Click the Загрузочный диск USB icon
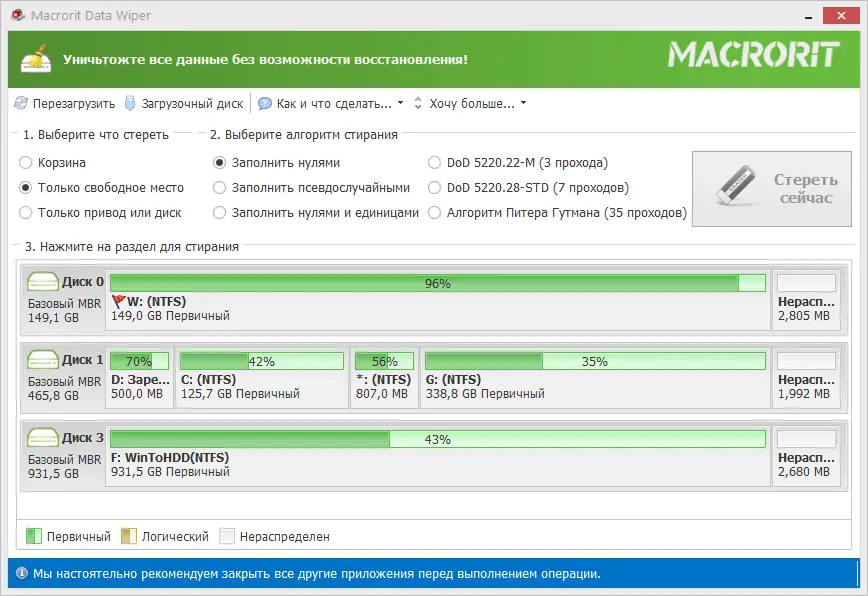This screenshot has height=596, width=868. (x=130, y=103)
